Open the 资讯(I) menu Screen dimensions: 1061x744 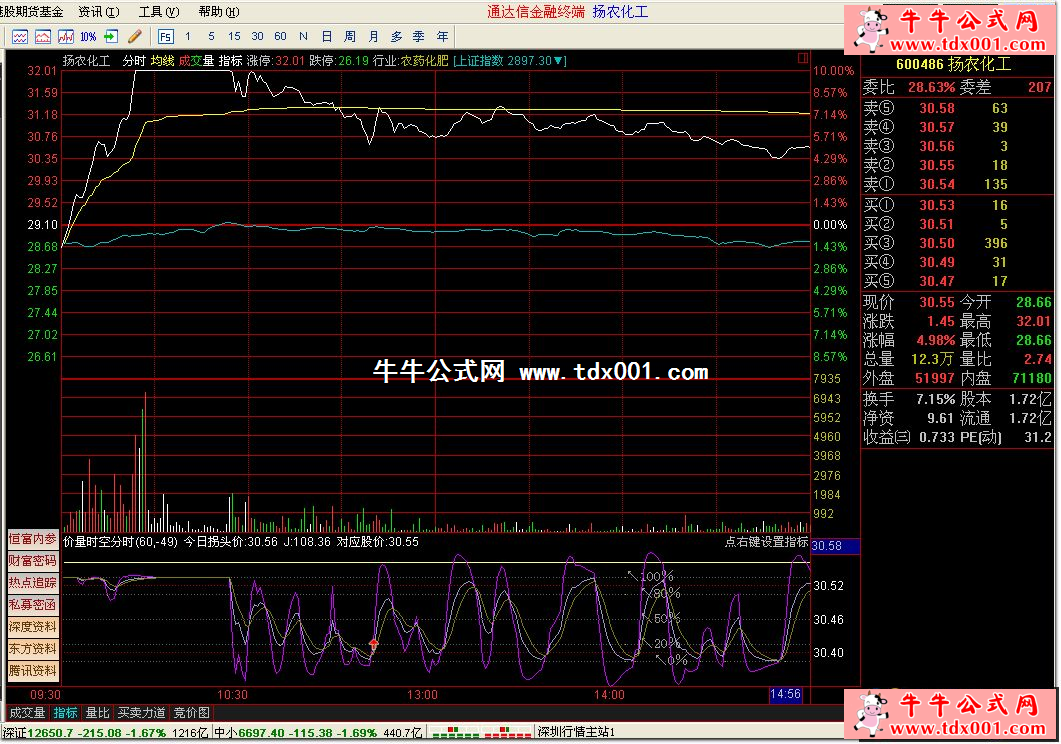(x=99, y=11)
